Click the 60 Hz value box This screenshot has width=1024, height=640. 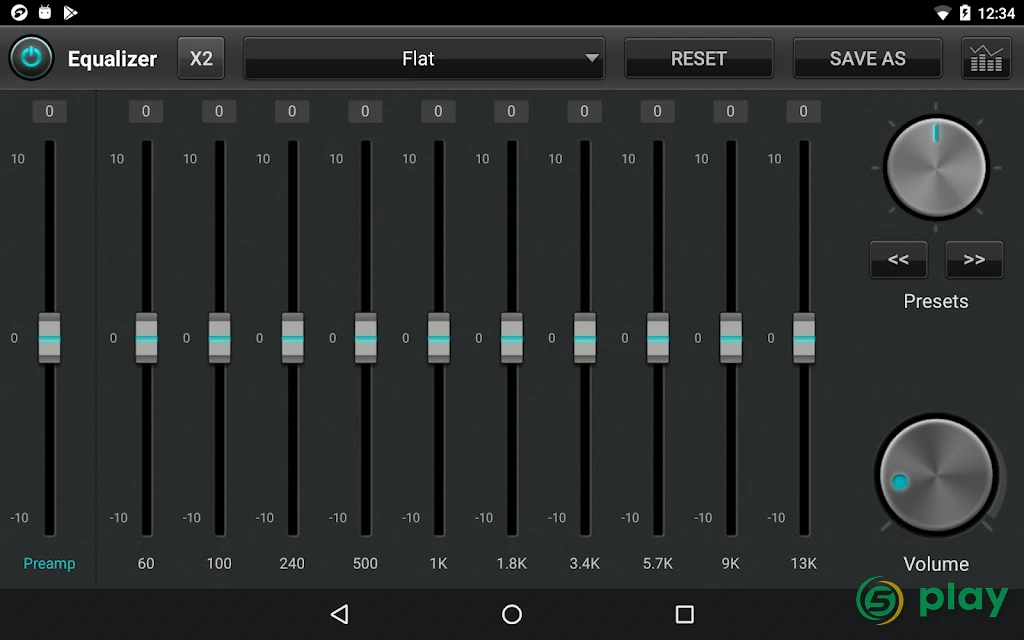pos(146,111)
